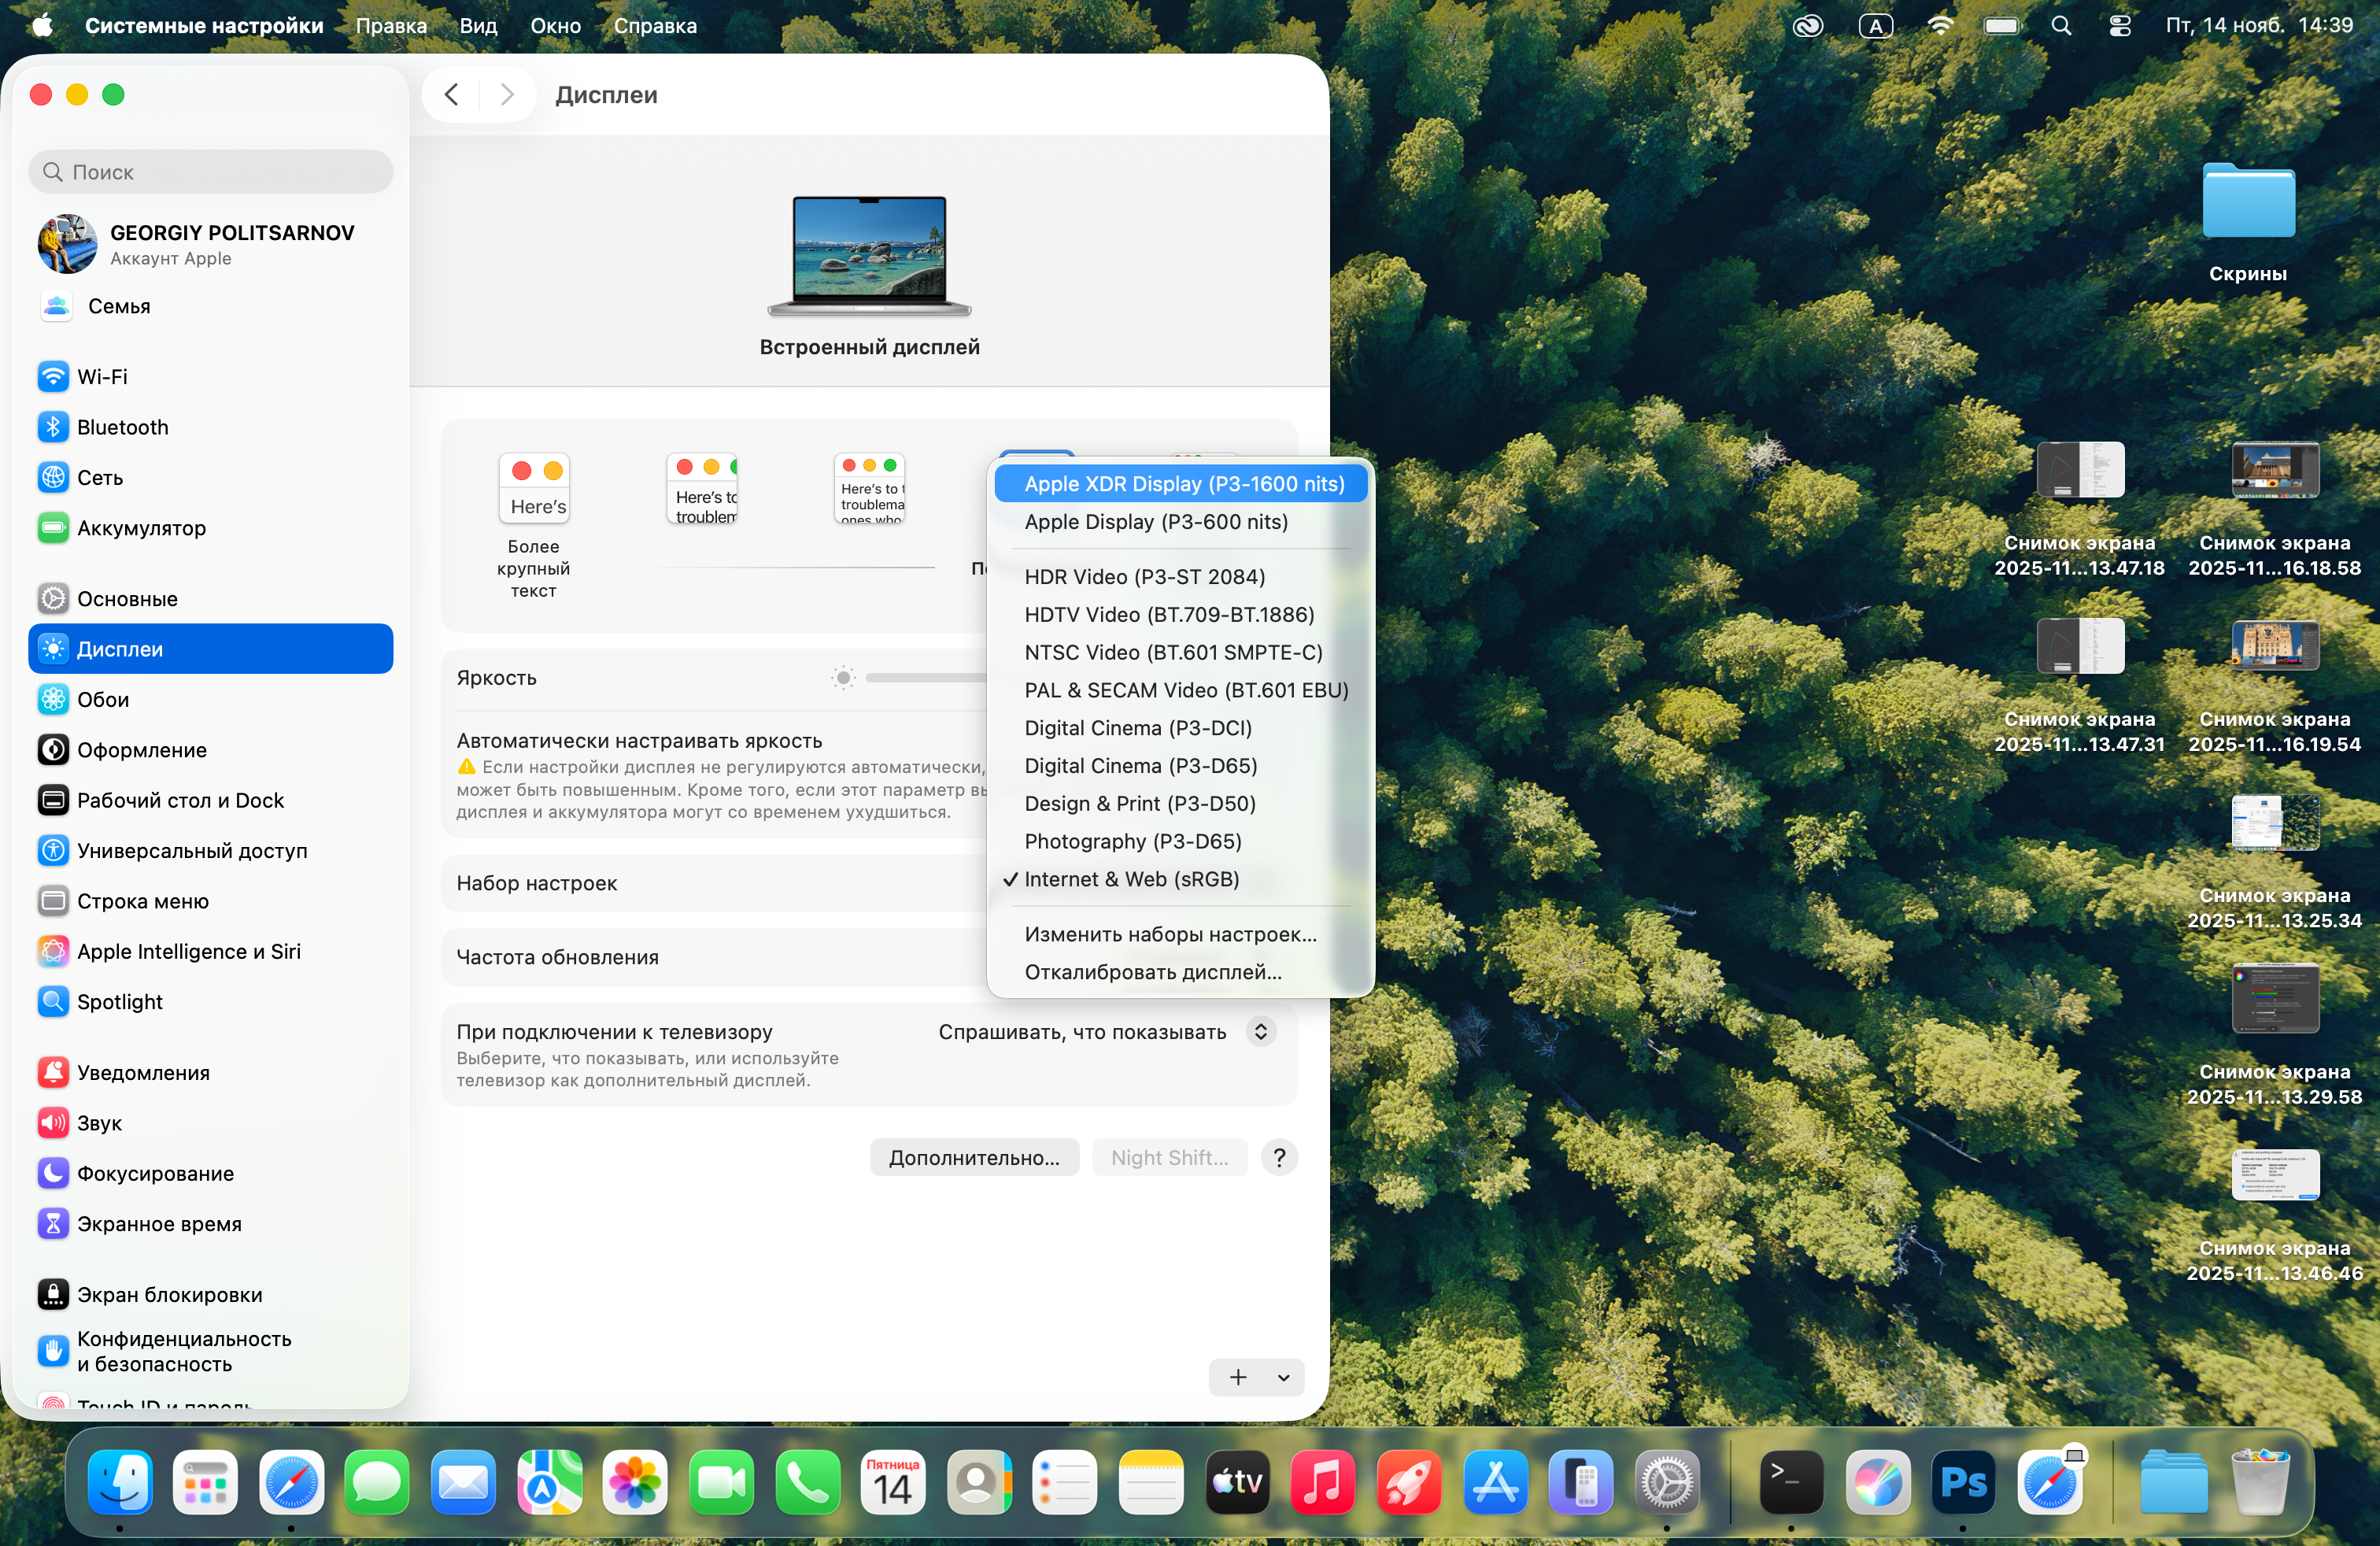Click the Finder icon in Dock
Viewport: 2380px width, 1546px height.
tap(120, 1482)
